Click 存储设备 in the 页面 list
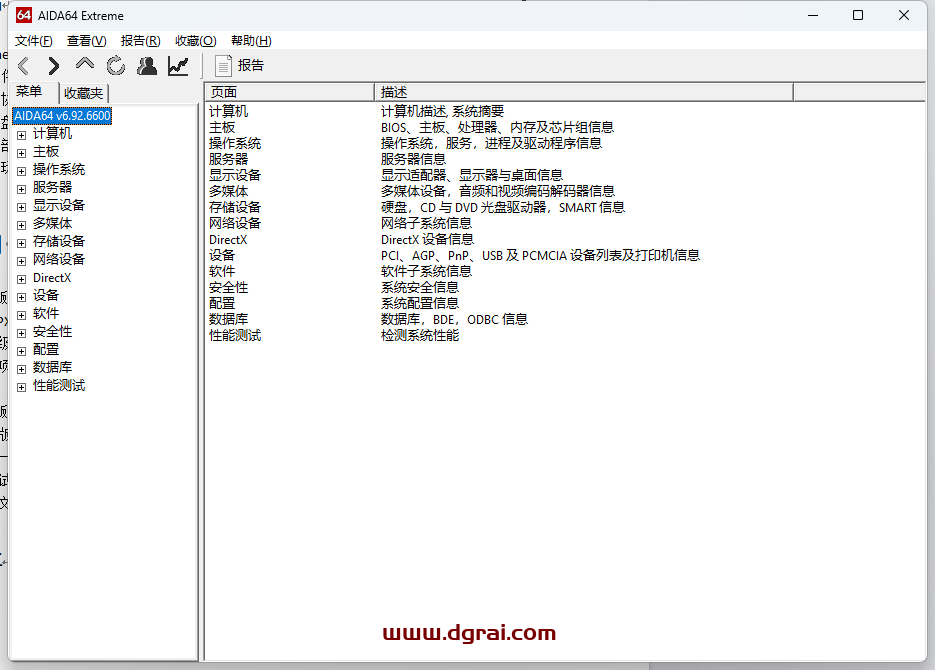Image resolution: width=935 pixels, height=670 pixels. 235,207
